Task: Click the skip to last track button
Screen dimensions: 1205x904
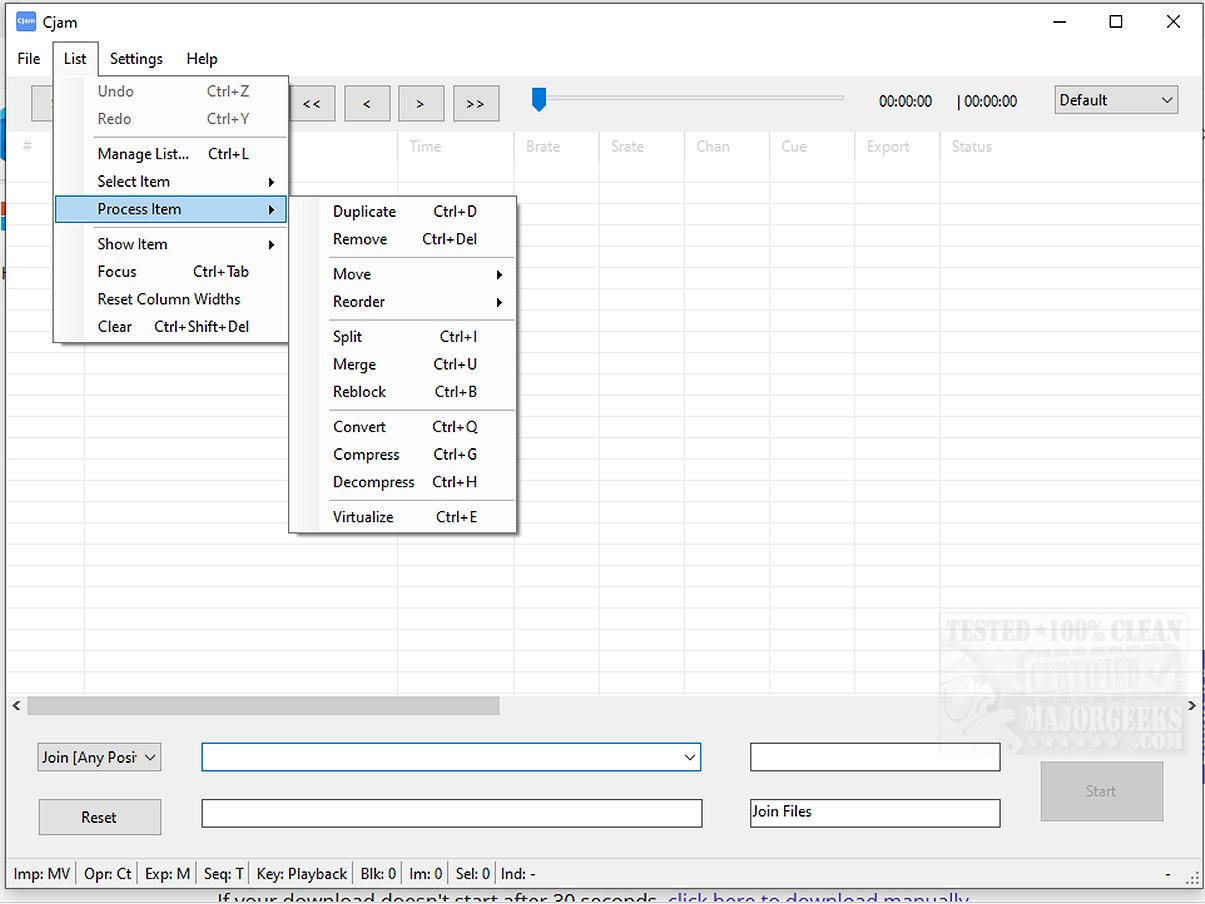Action: [x=475, y=103]
